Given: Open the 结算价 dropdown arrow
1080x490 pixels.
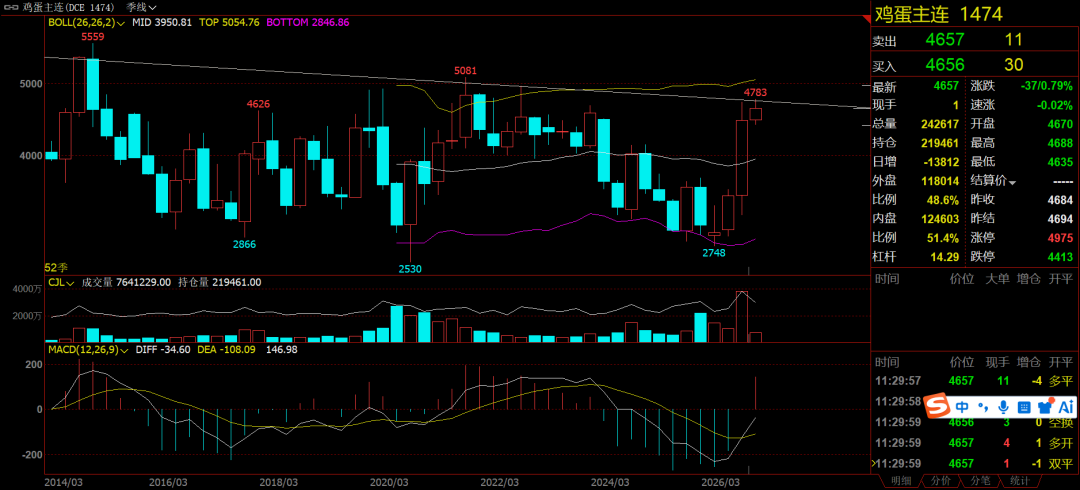Looking at the screenshot, I should [1012, 182].
